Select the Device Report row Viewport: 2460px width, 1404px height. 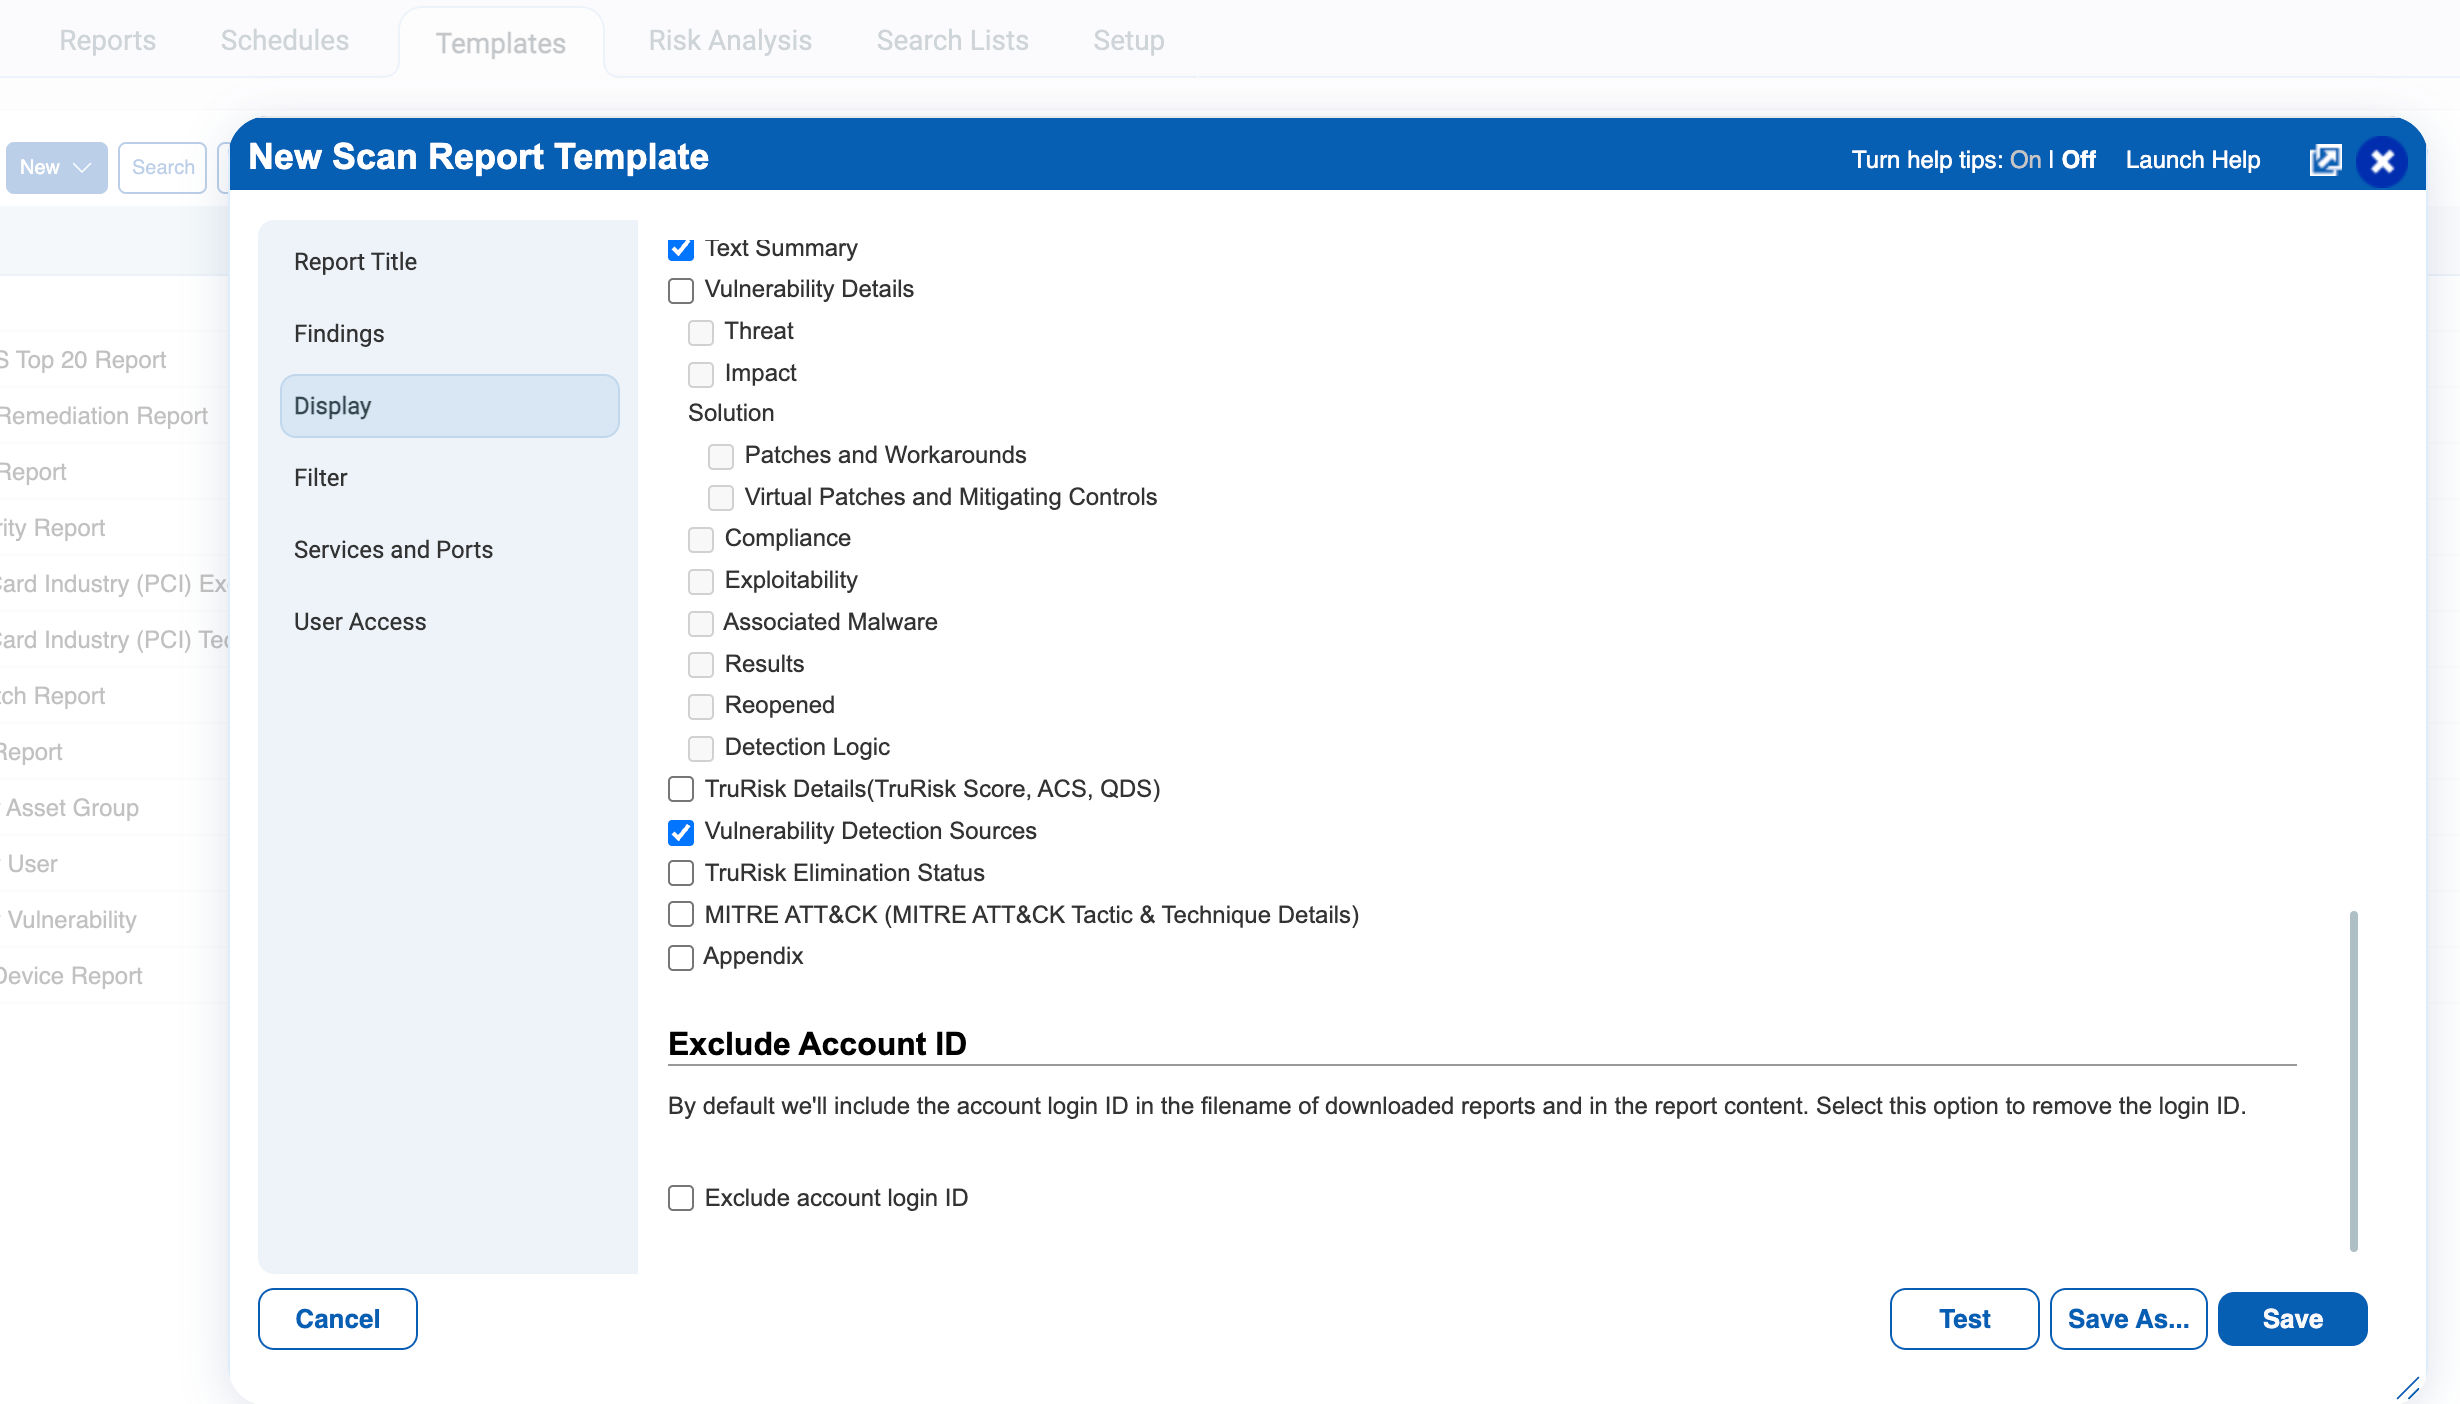pos(115,976)
